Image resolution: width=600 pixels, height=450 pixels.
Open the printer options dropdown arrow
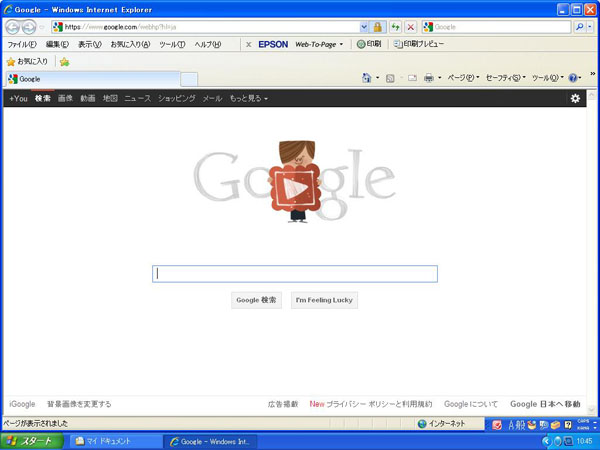pyautogui.click(x=439, y=78)
